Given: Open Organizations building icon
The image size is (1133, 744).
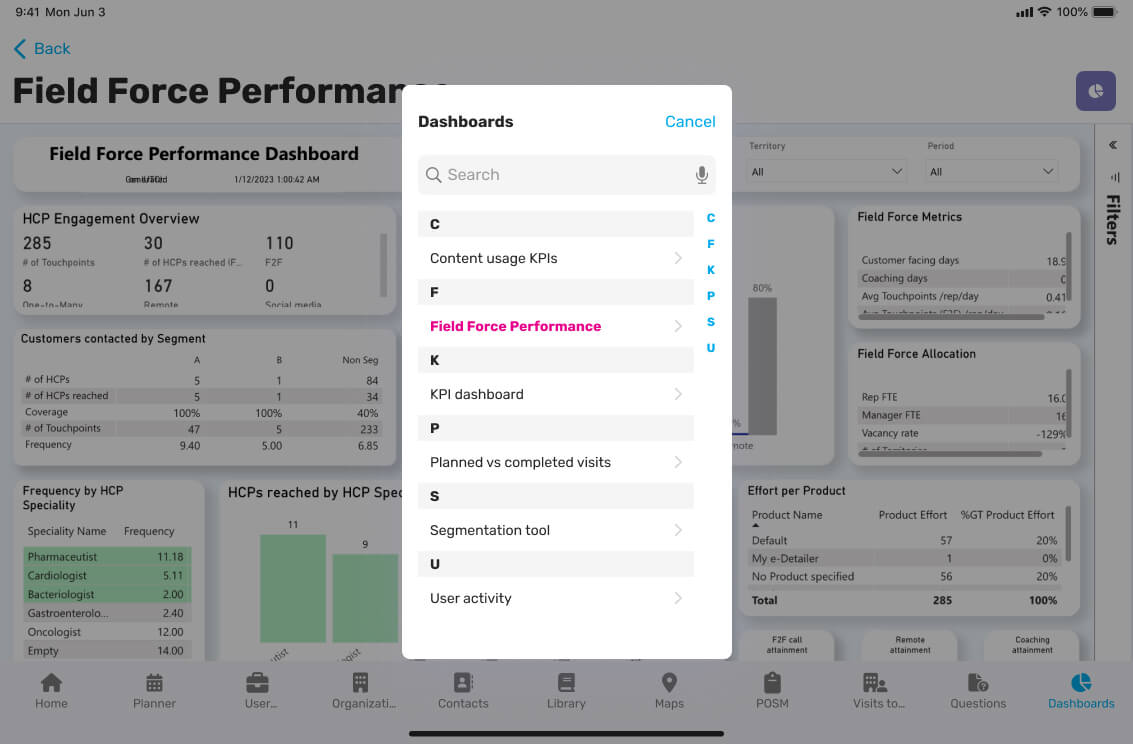Looking at the screenshot, I should coord(360,683).
